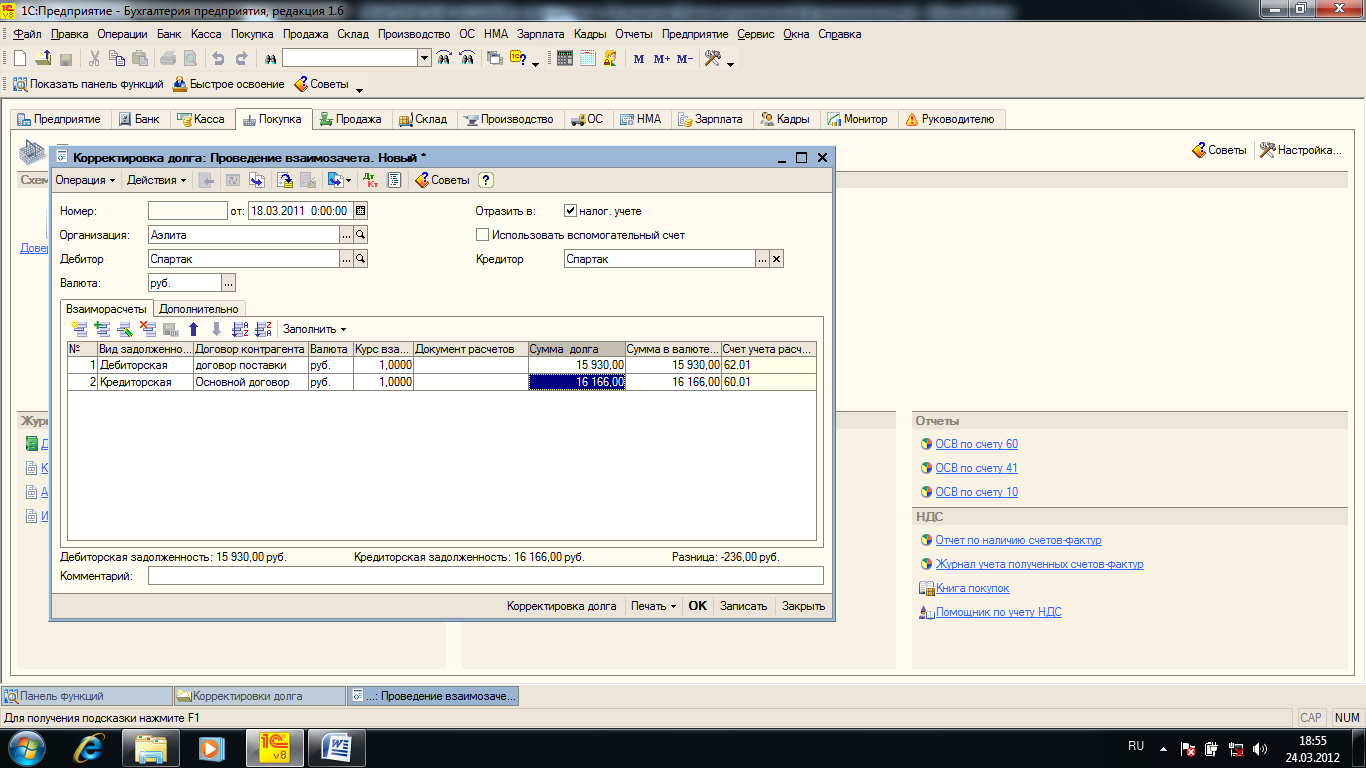Switch to Корректировки долга window in taskbar panel
The width and height of the screenshot is (1366, 768).
(258, 696)
